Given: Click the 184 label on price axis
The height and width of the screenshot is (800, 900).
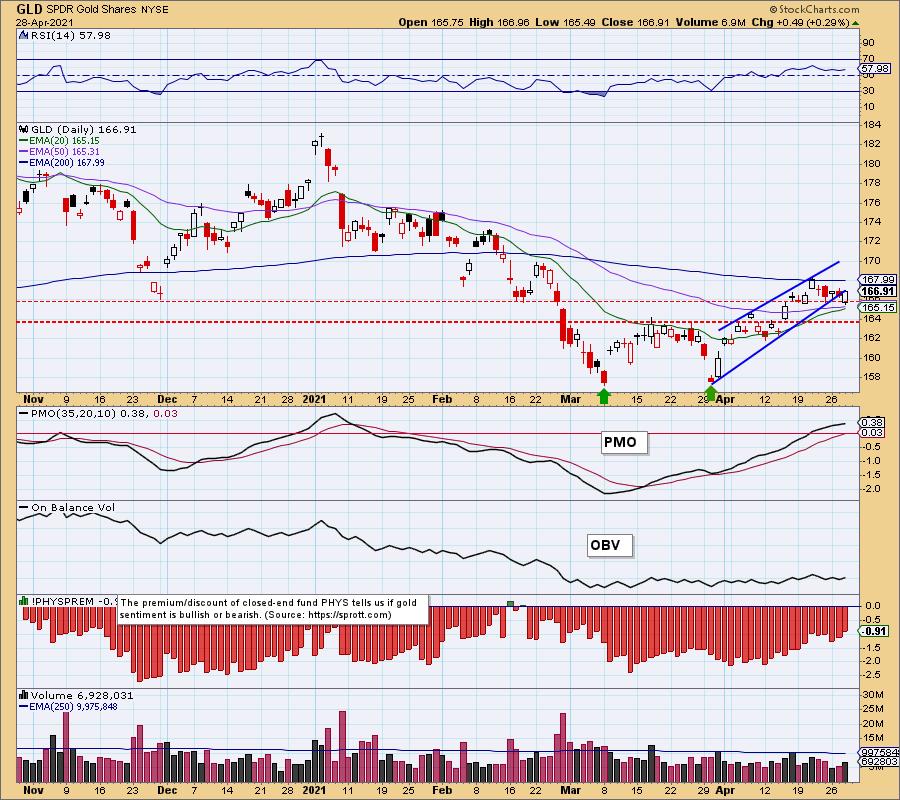Looking at the screenshot, I should (x=872, y=125).
